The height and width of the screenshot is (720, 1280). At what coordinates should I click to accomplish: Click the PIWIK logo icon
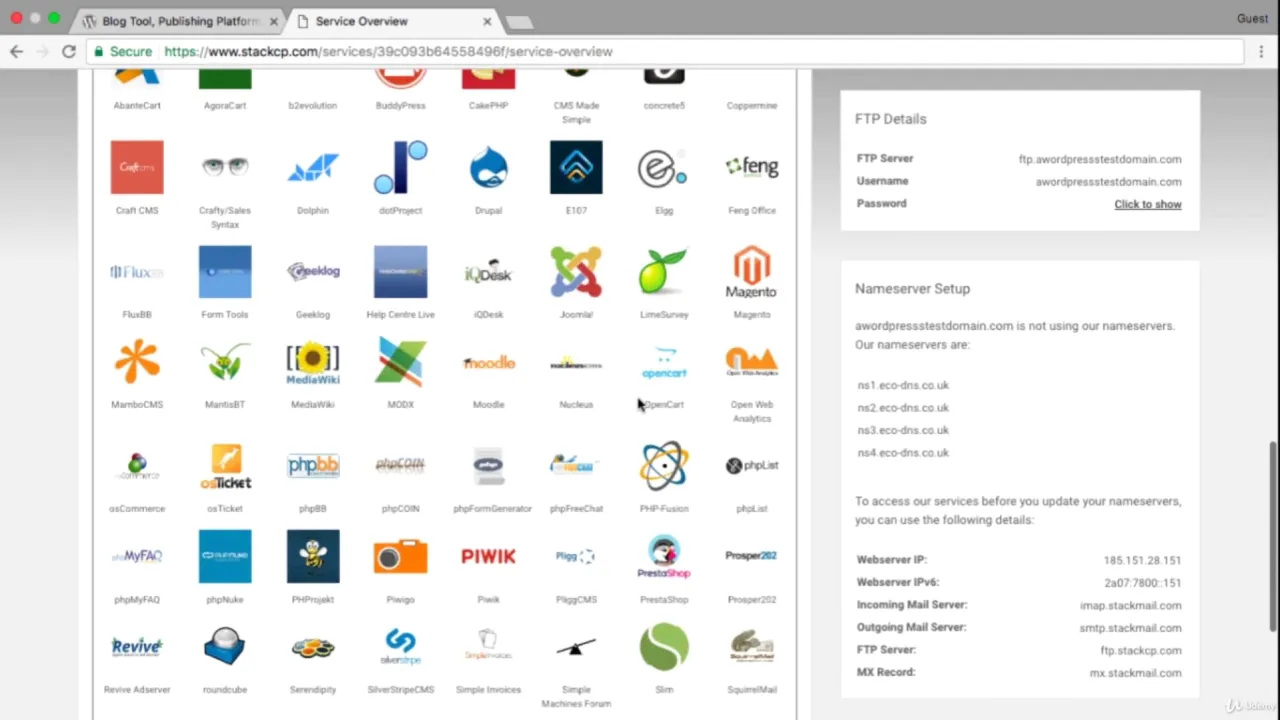coord(489,557)
